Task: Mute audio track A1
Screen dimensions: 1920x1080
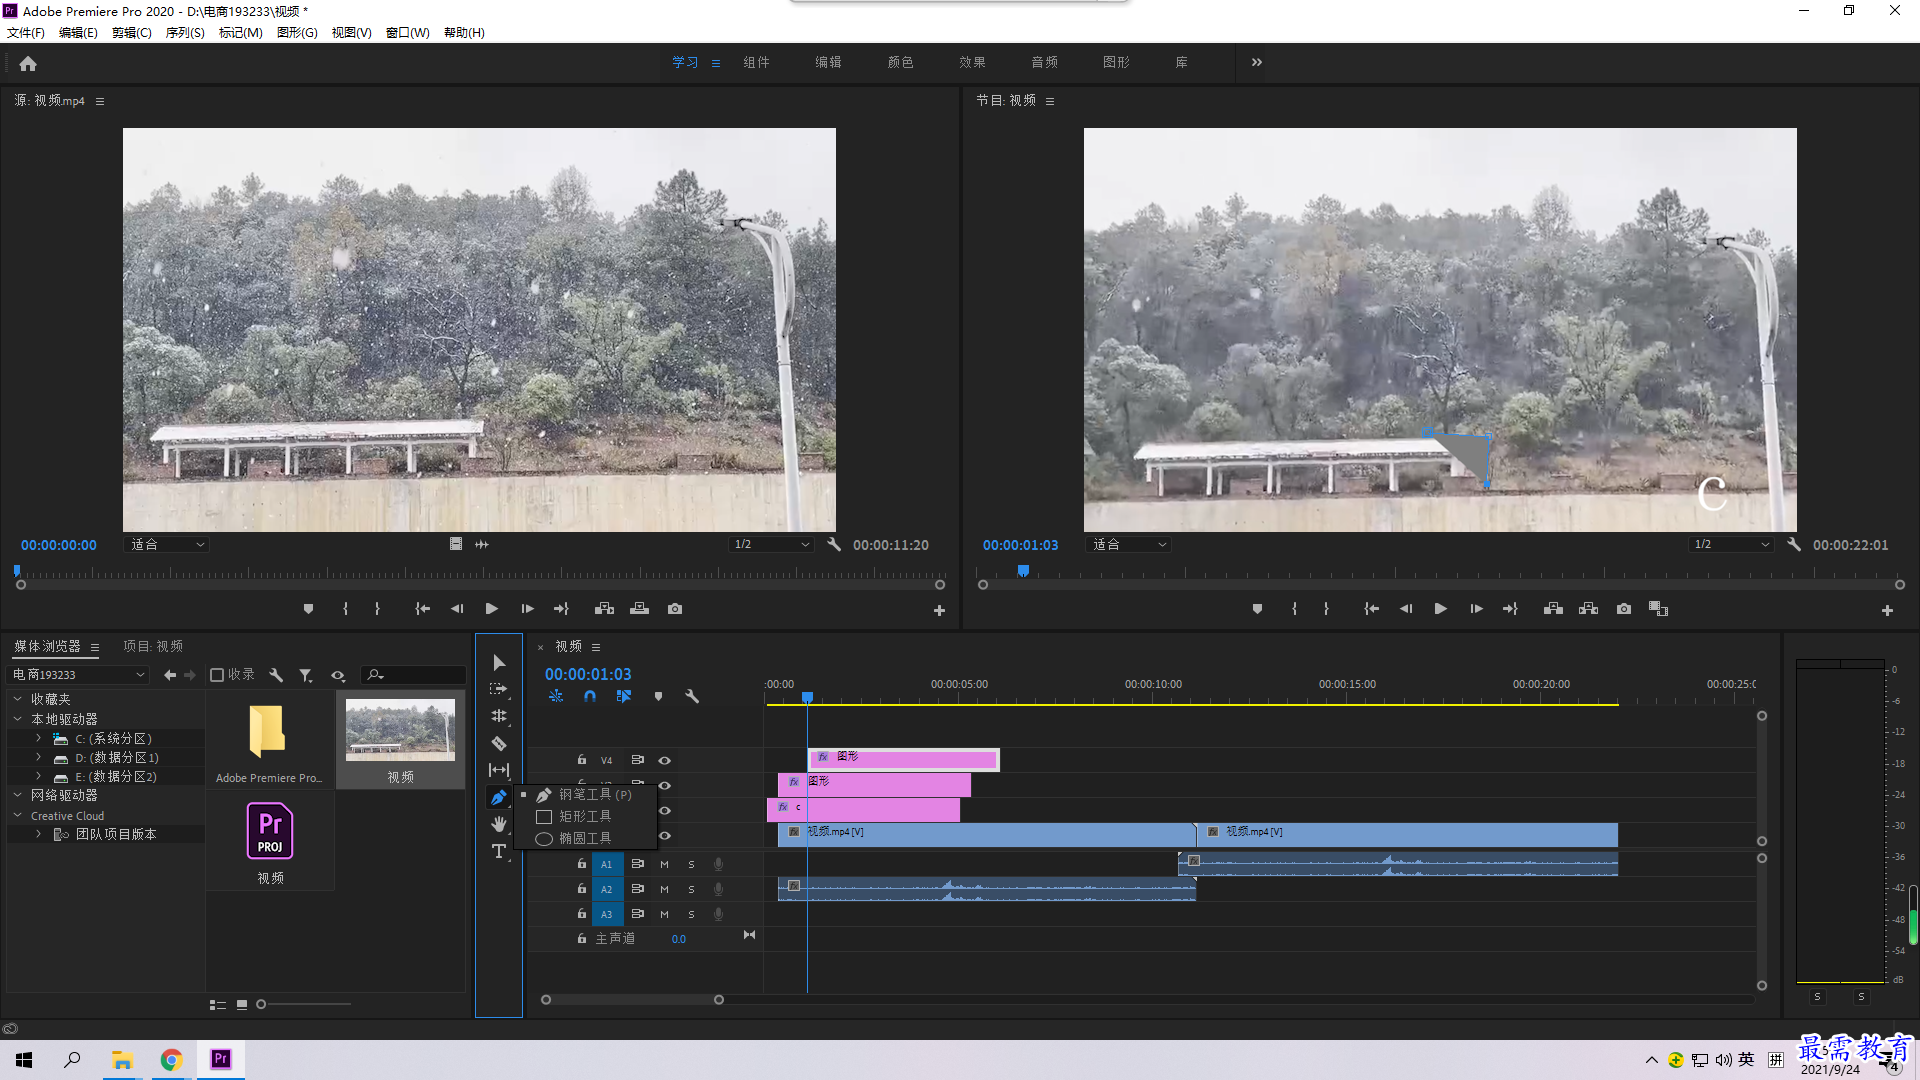Action: click(x=664, y=864)
